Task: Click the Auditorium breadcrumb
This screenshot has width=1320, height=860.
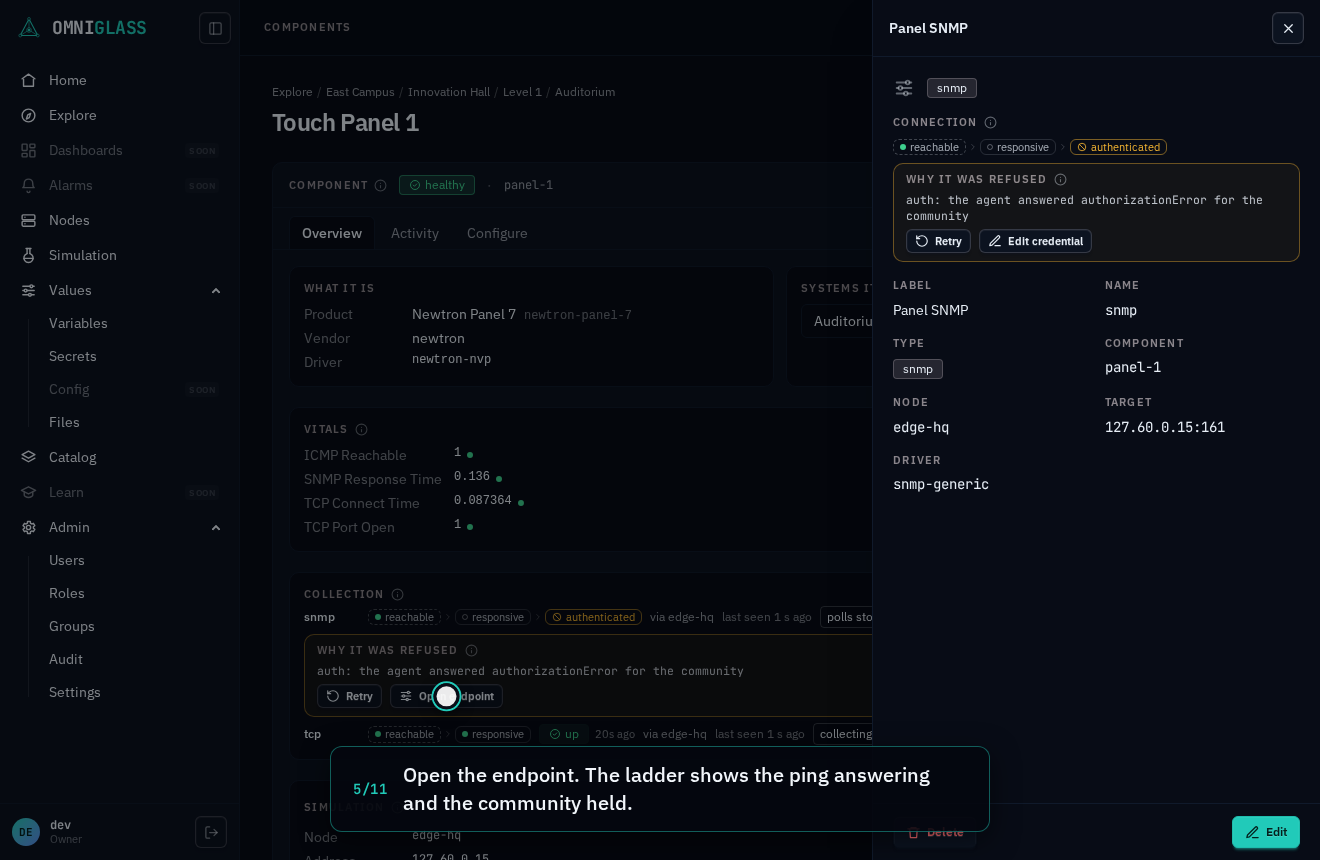Action: pyautogui.click(x=585, y=92)
